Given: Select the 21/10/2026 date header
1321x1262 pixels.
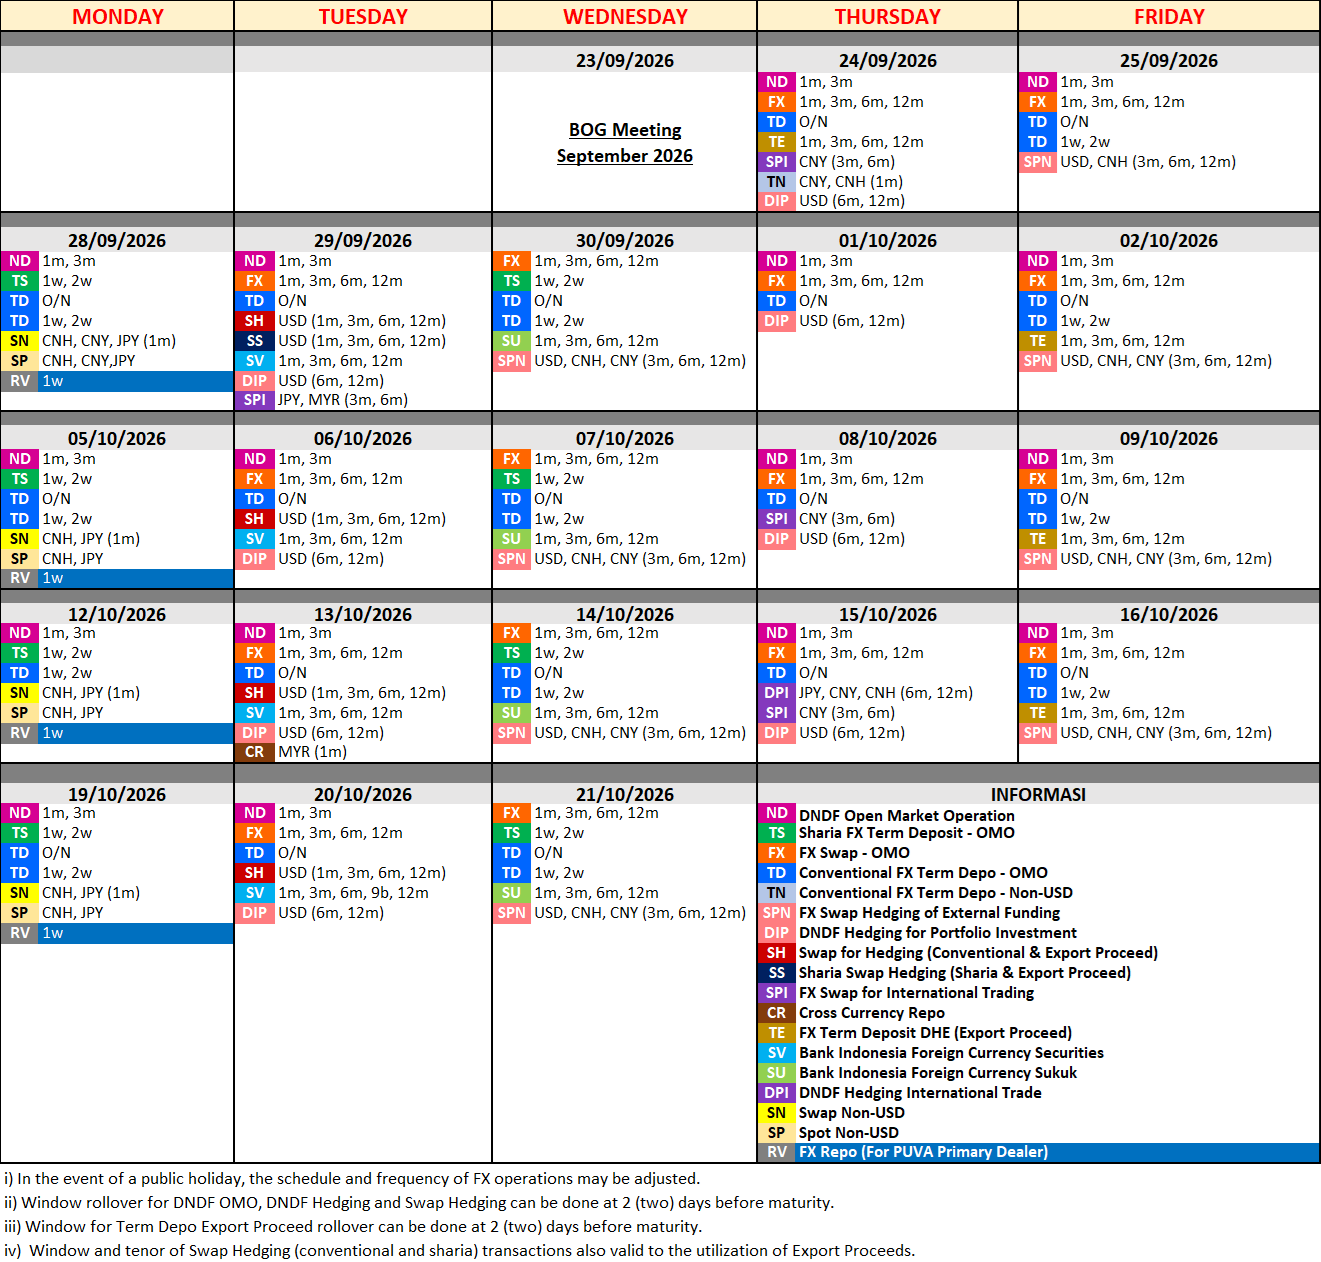Looking at the screenshot, I should (625, 794).
